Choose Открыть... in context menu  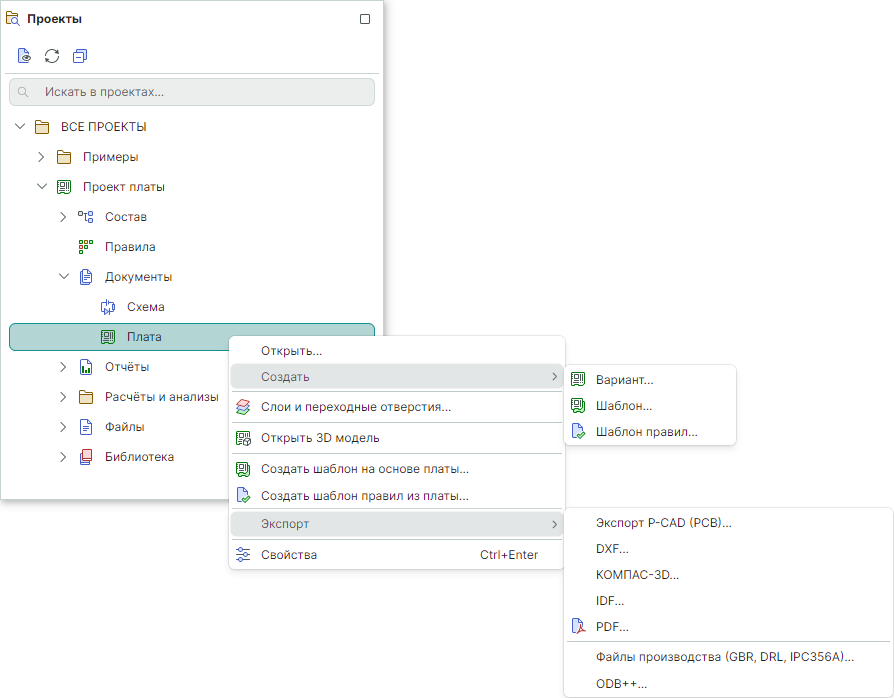pyautogui.click(x=291, y=351)
